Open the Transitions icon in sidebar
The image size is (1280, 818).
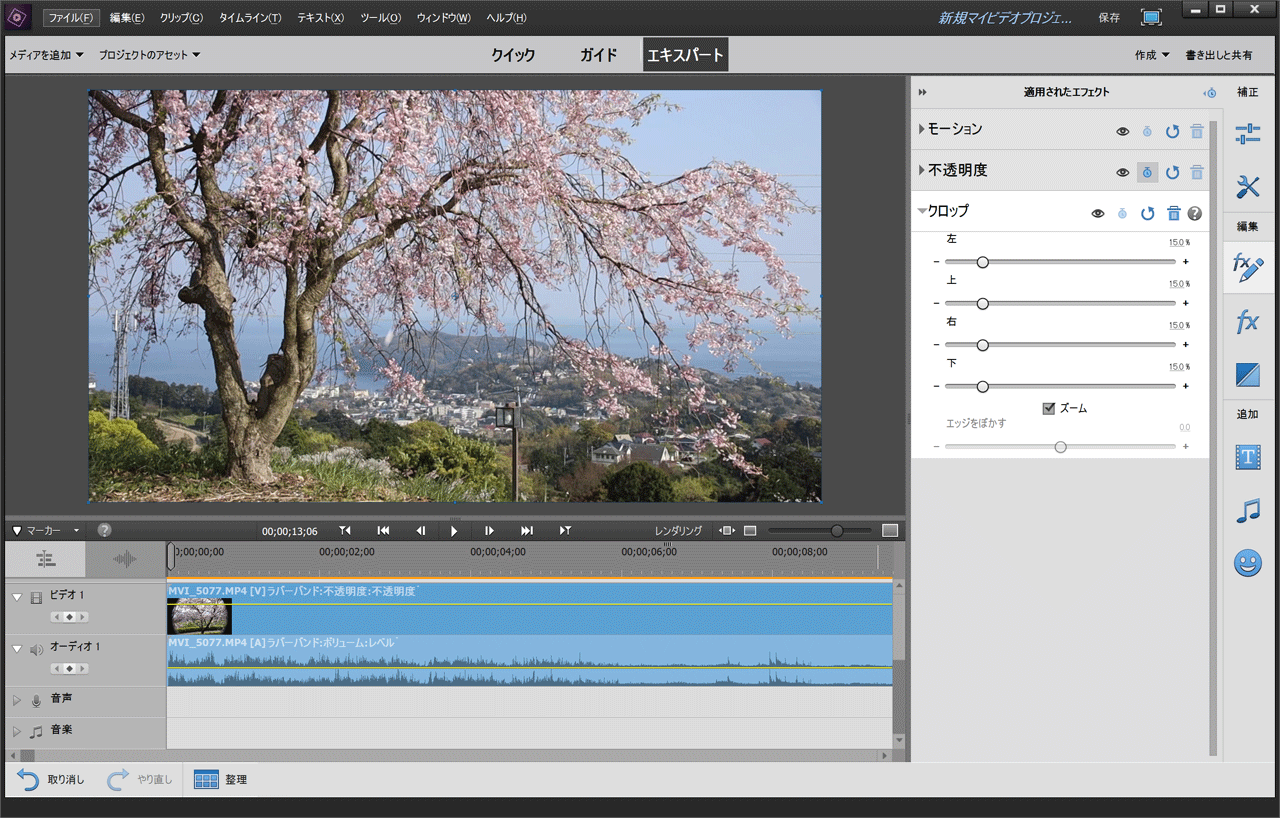(x=1247, y=375)
